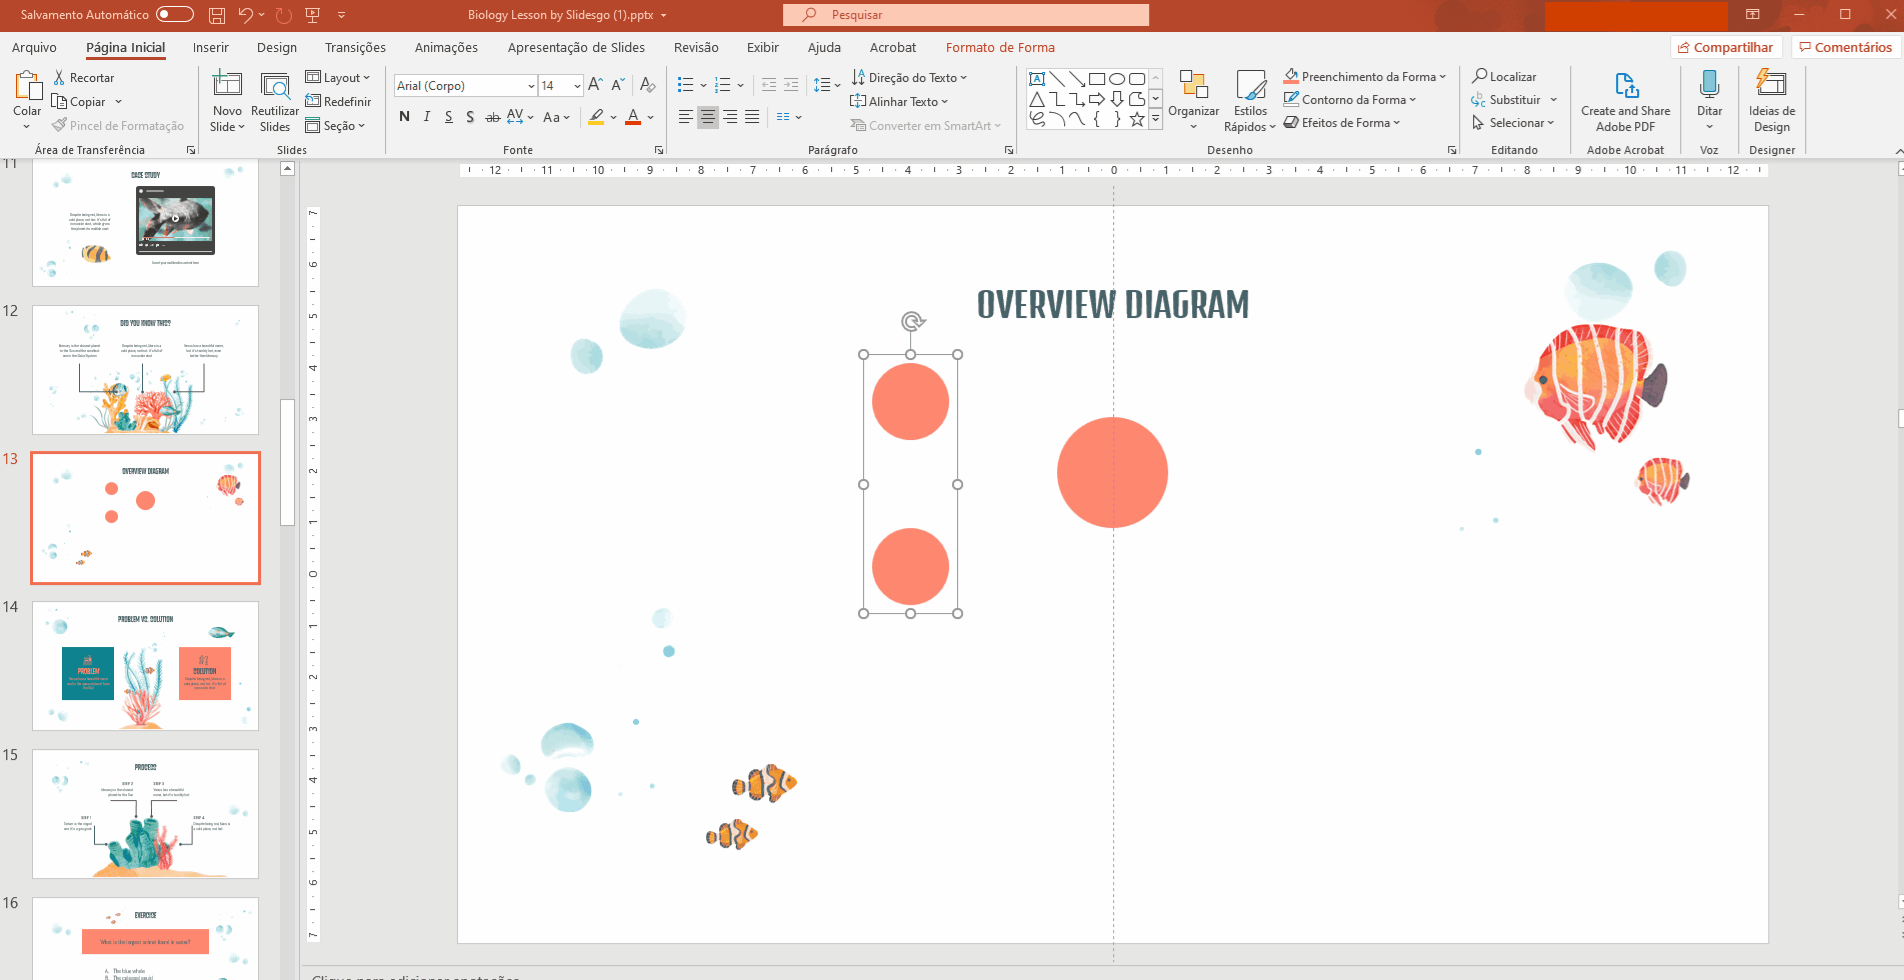Center-align the text
Image resolution: width=1904 pixels, height=980 pixels.
708,117
